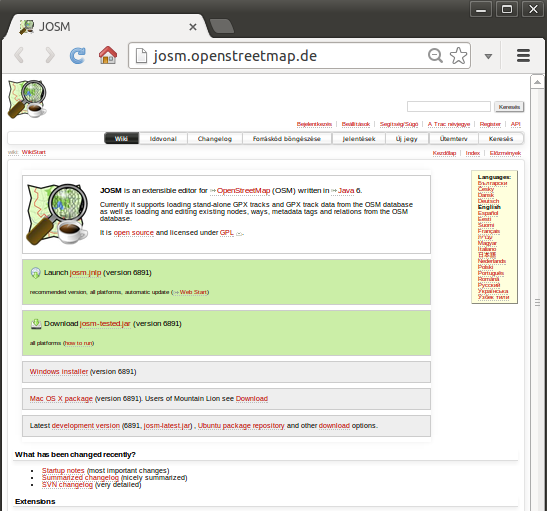The height and width of the screenshot is (511, 547).
Task: Click the scrollbar up arrow
Action: (537, 82)
